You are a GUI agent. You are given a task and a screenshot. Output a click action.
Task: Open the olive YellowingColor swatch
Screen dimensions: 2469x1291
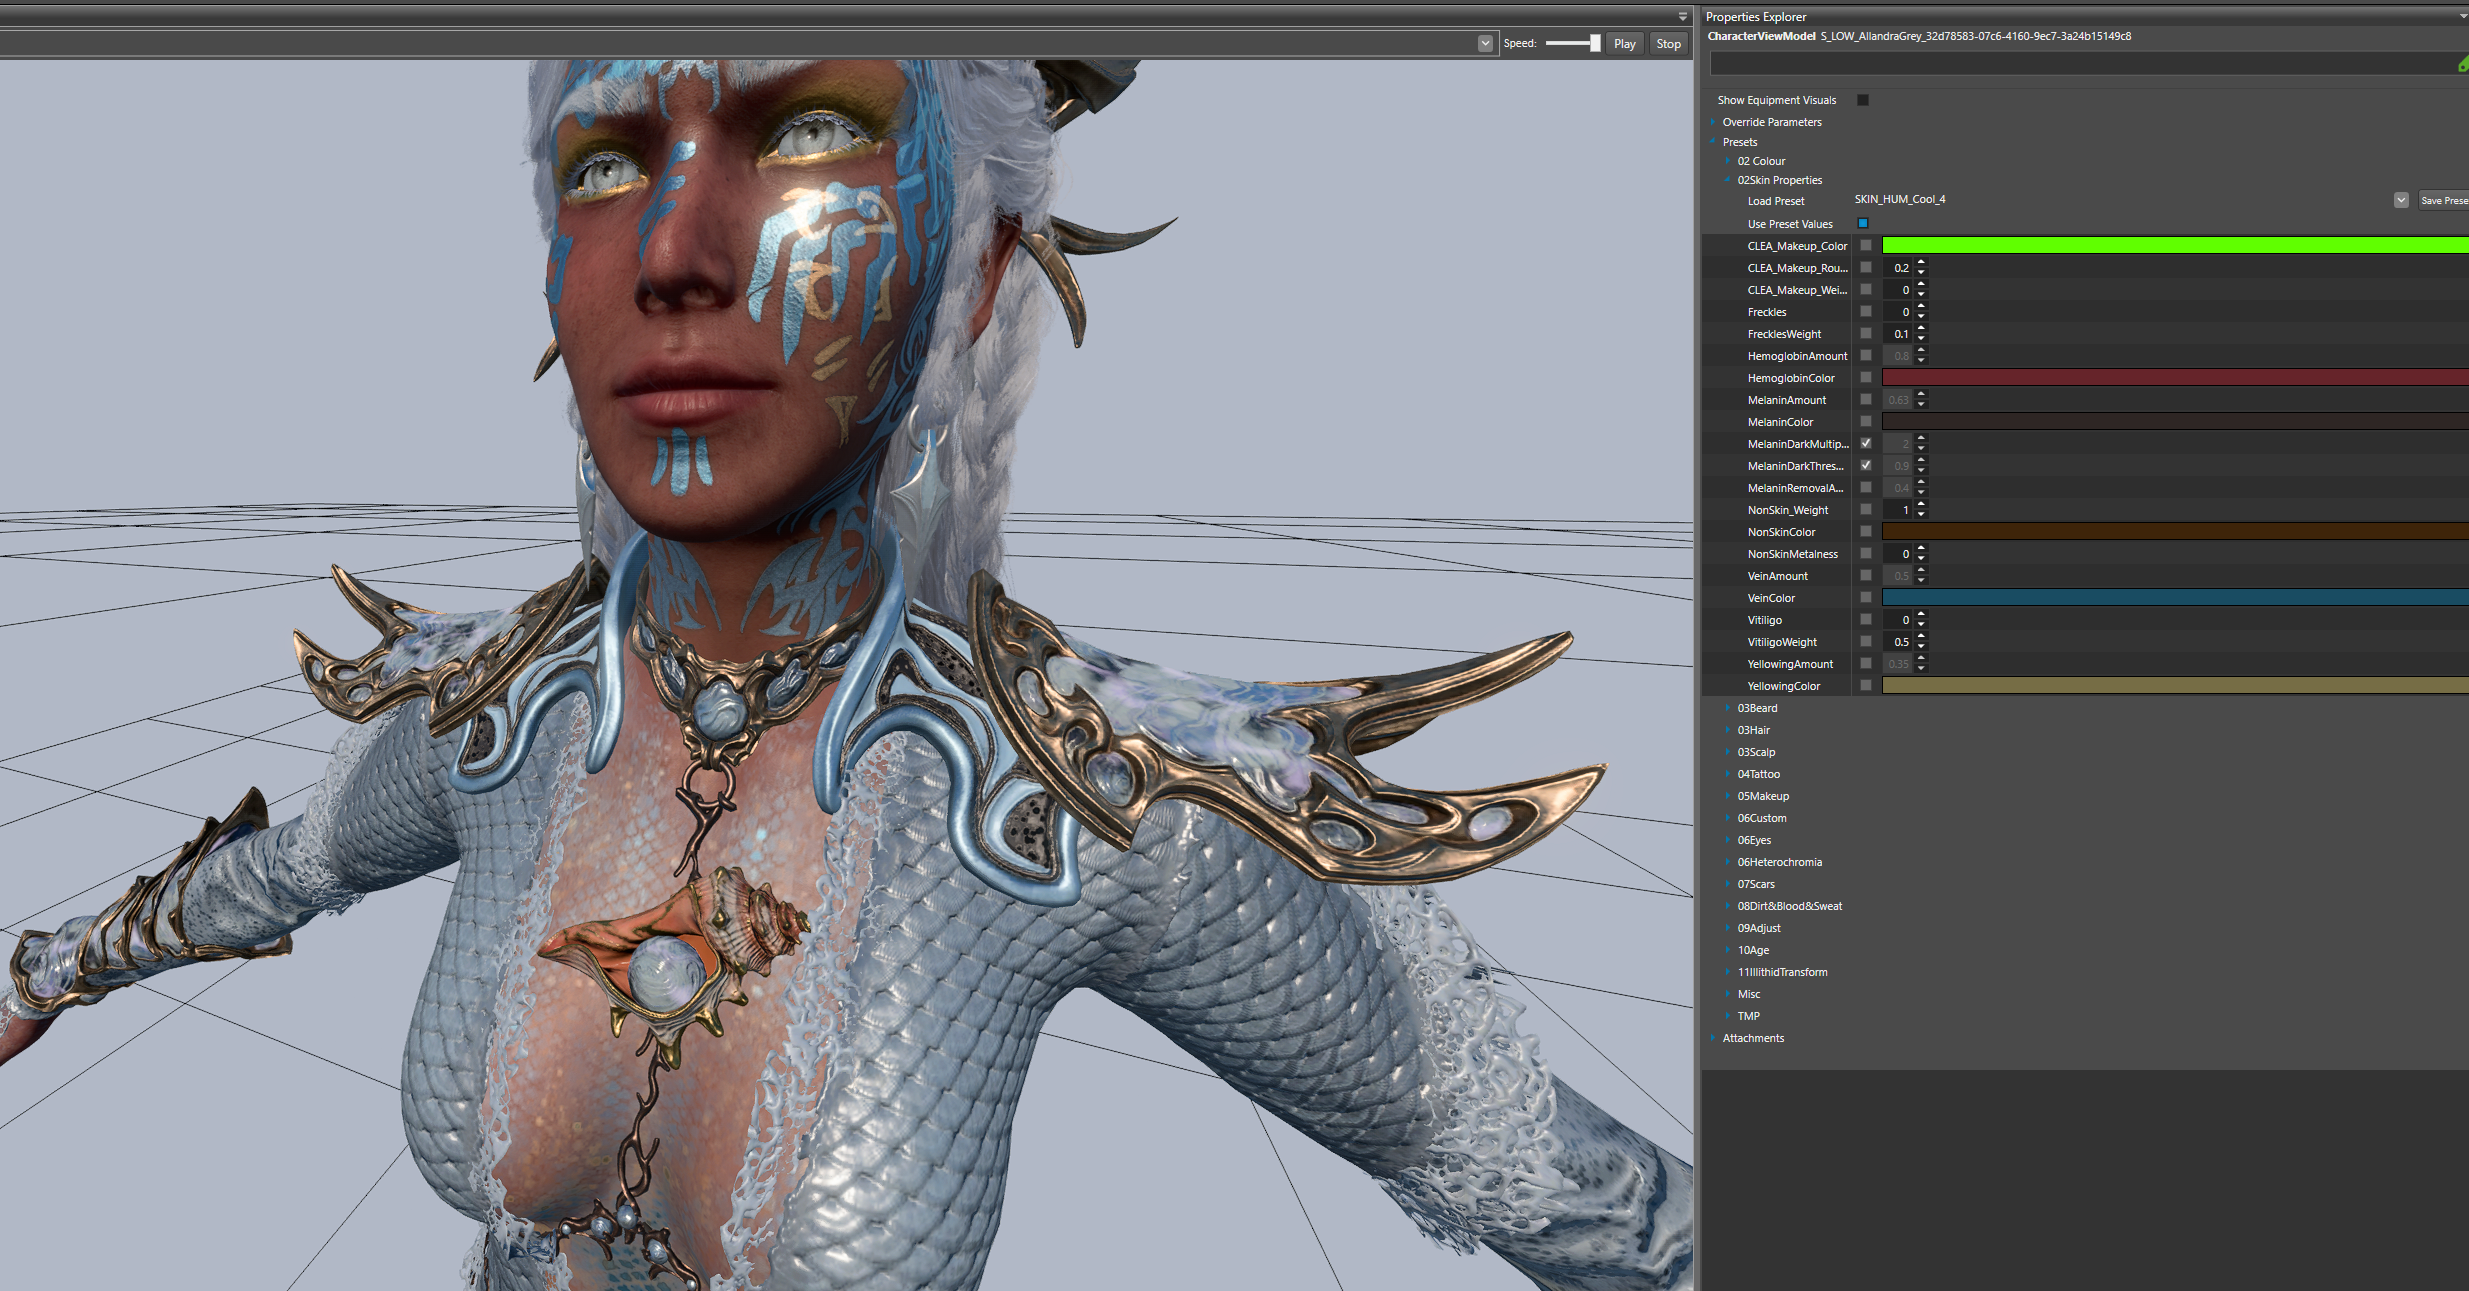2176,685
